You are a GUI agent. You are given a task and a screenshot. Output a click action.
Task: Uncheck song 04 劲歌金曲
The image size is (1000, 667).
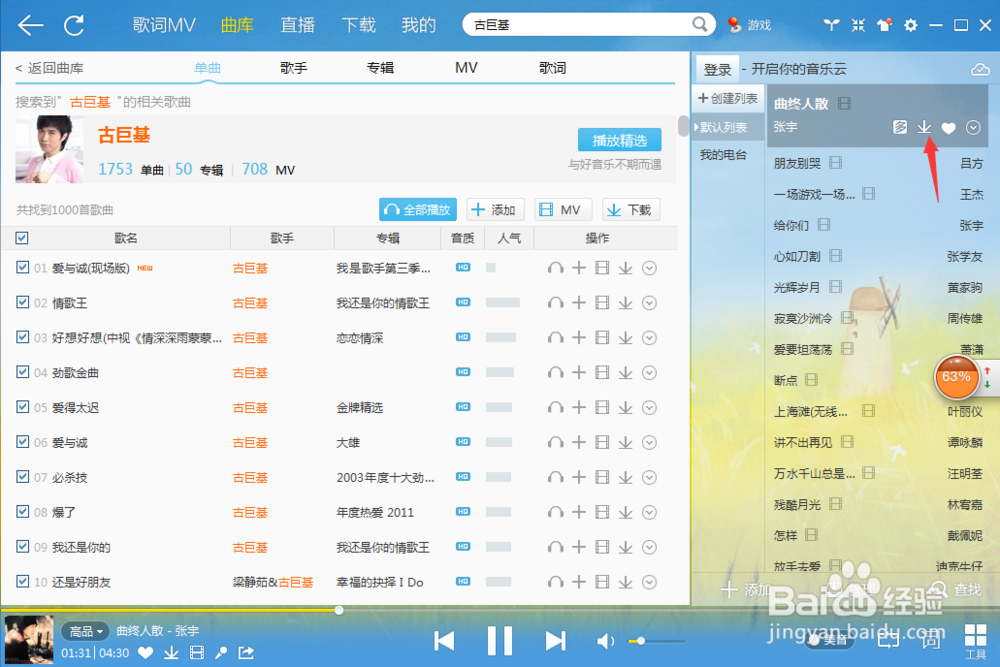point(22,372)
